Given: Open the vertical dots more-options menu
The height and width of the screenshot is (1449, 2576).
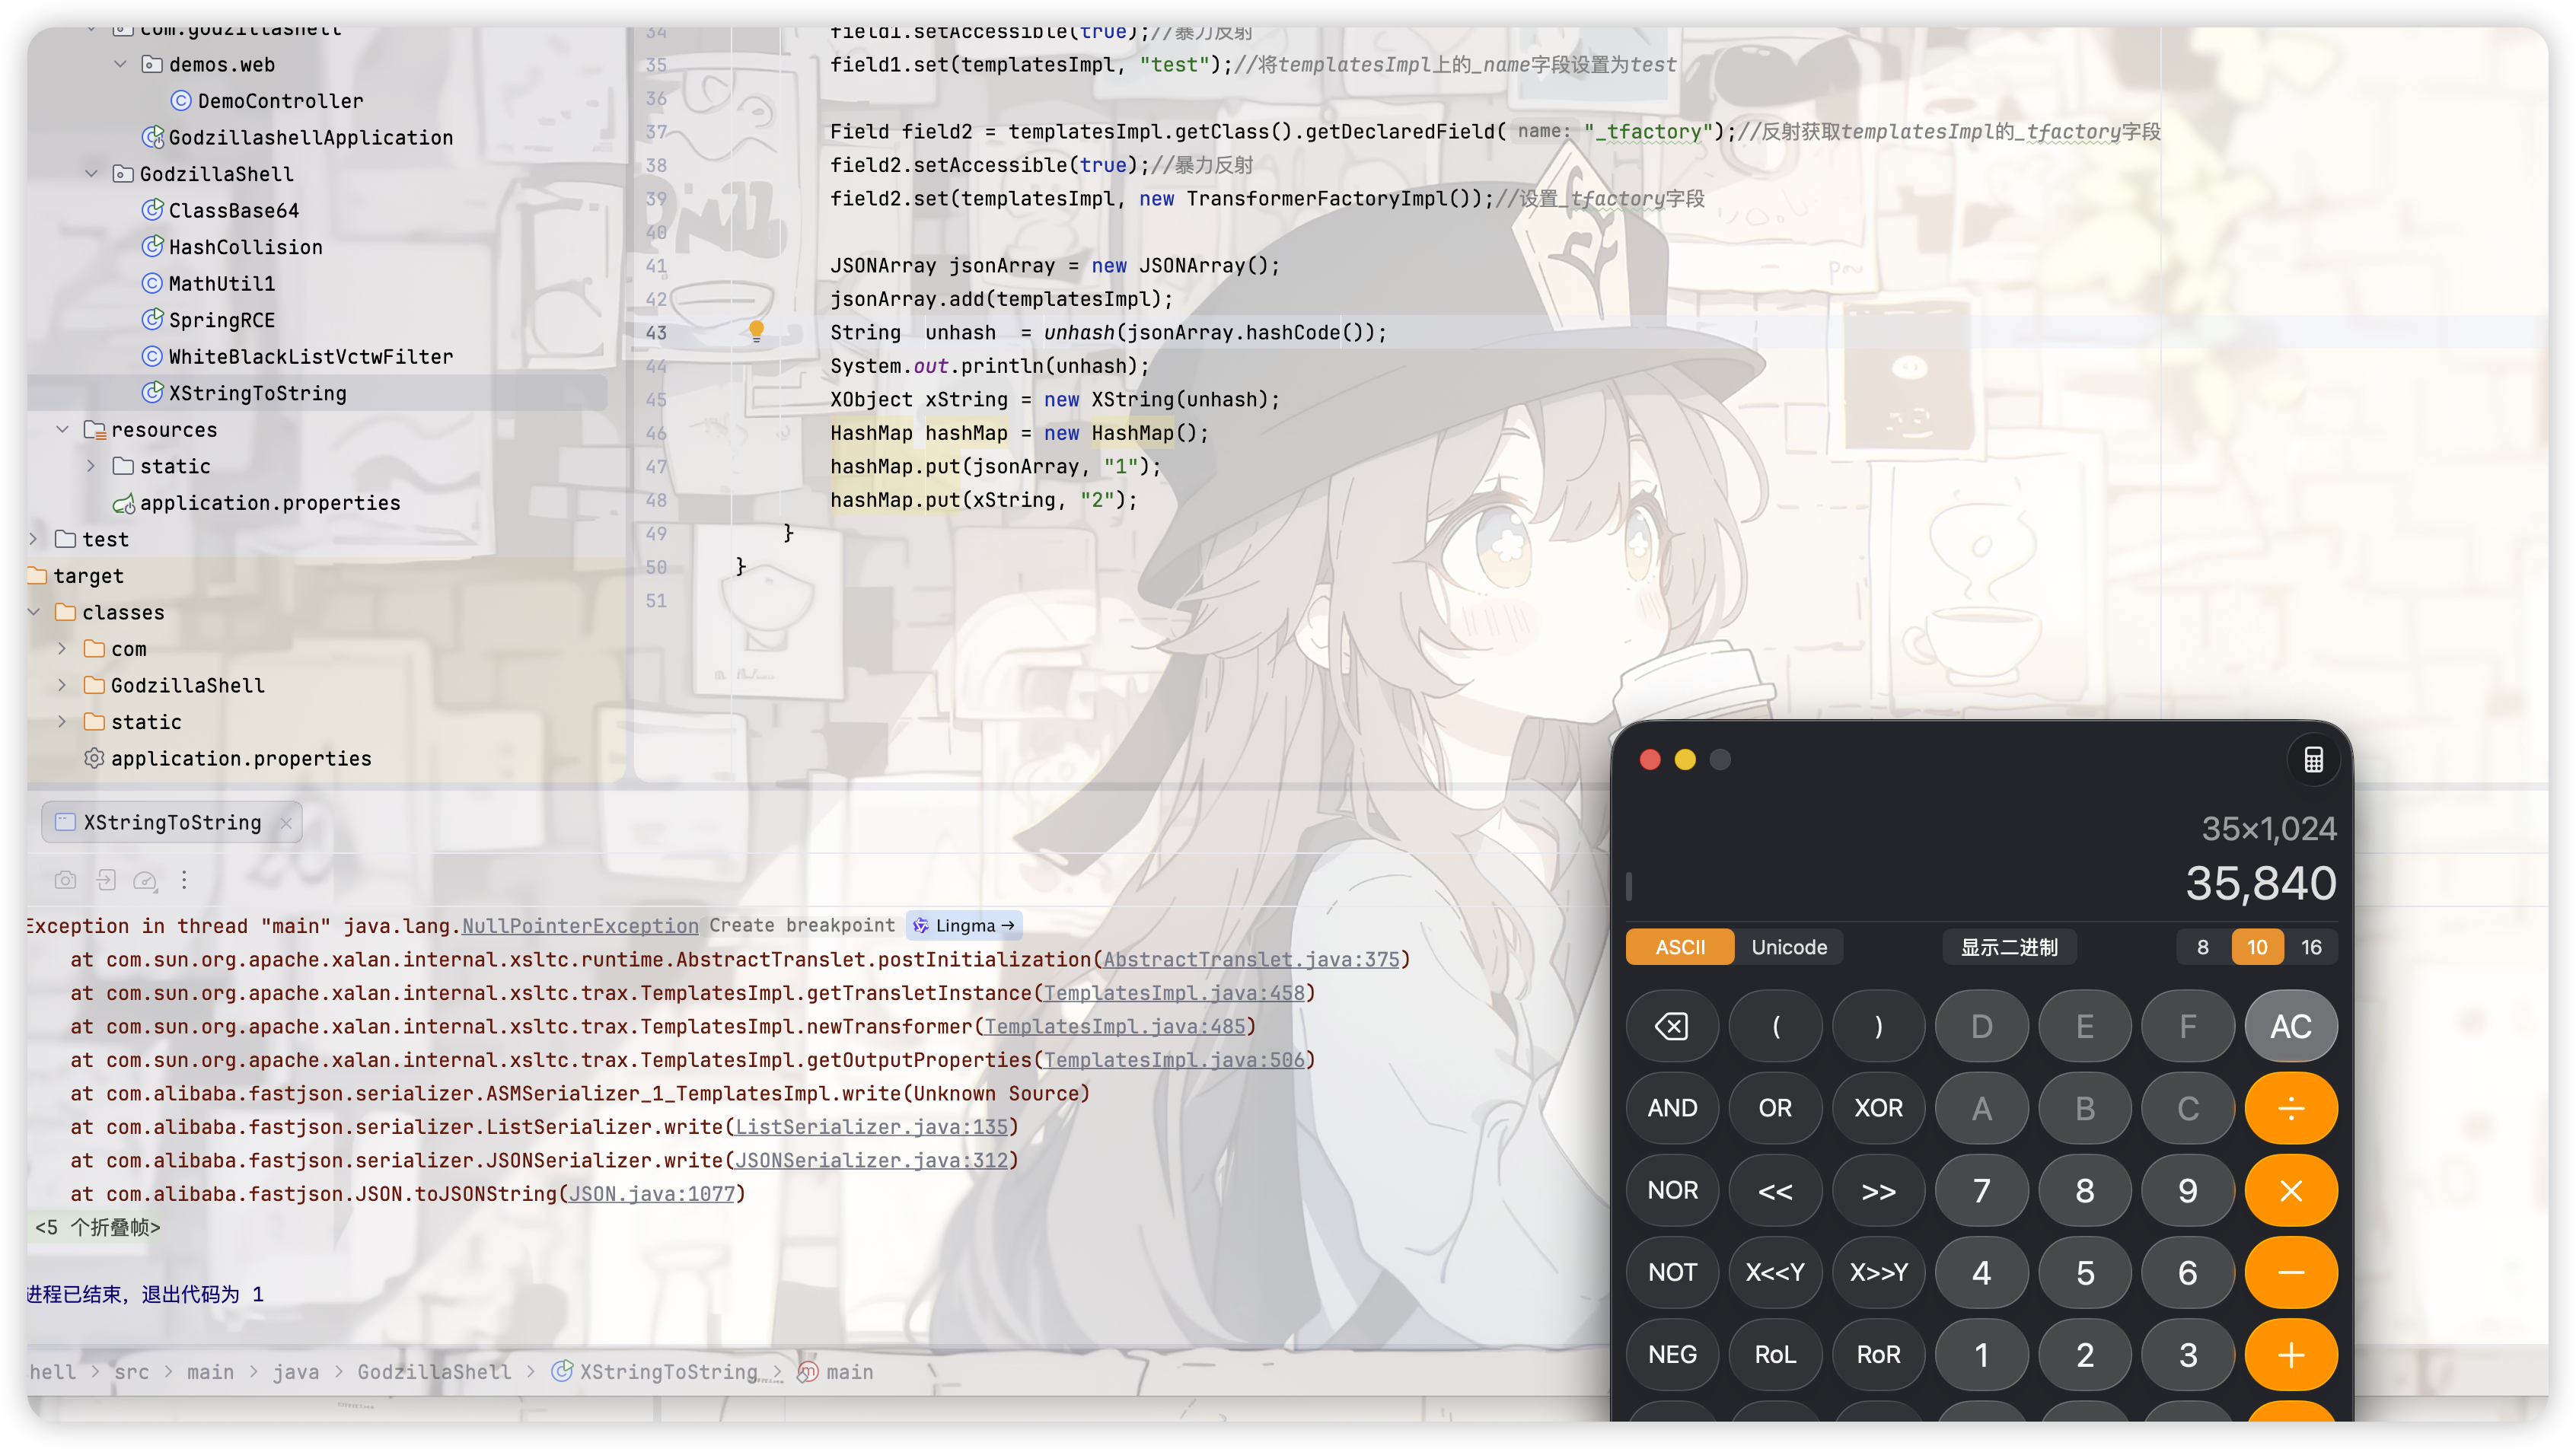Looking at the screenshot, I should 184,880.
